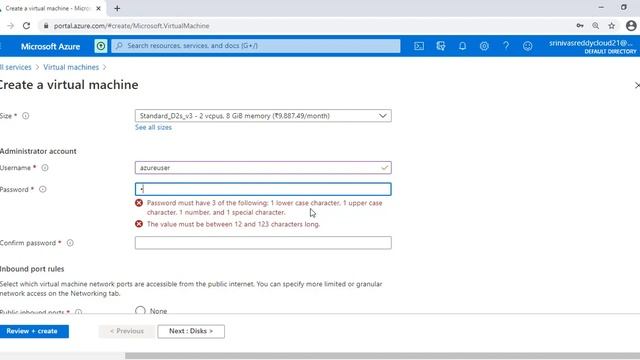Screen dimensions: 640x360
Task: Open notifications bell icon
Action: (x=462, y=46)
